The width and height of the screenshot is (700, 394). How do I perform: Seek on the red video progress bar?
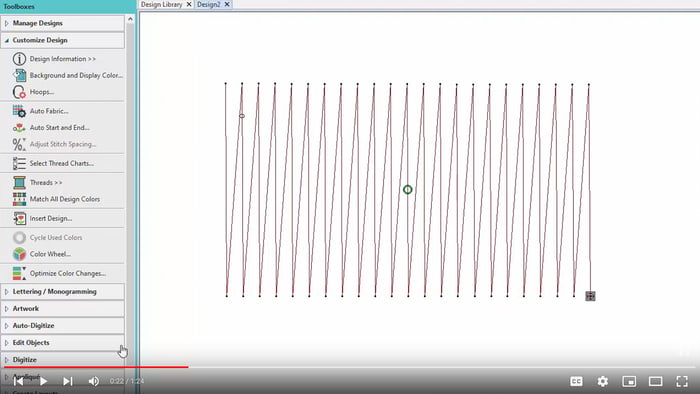[x=96, y=367]
